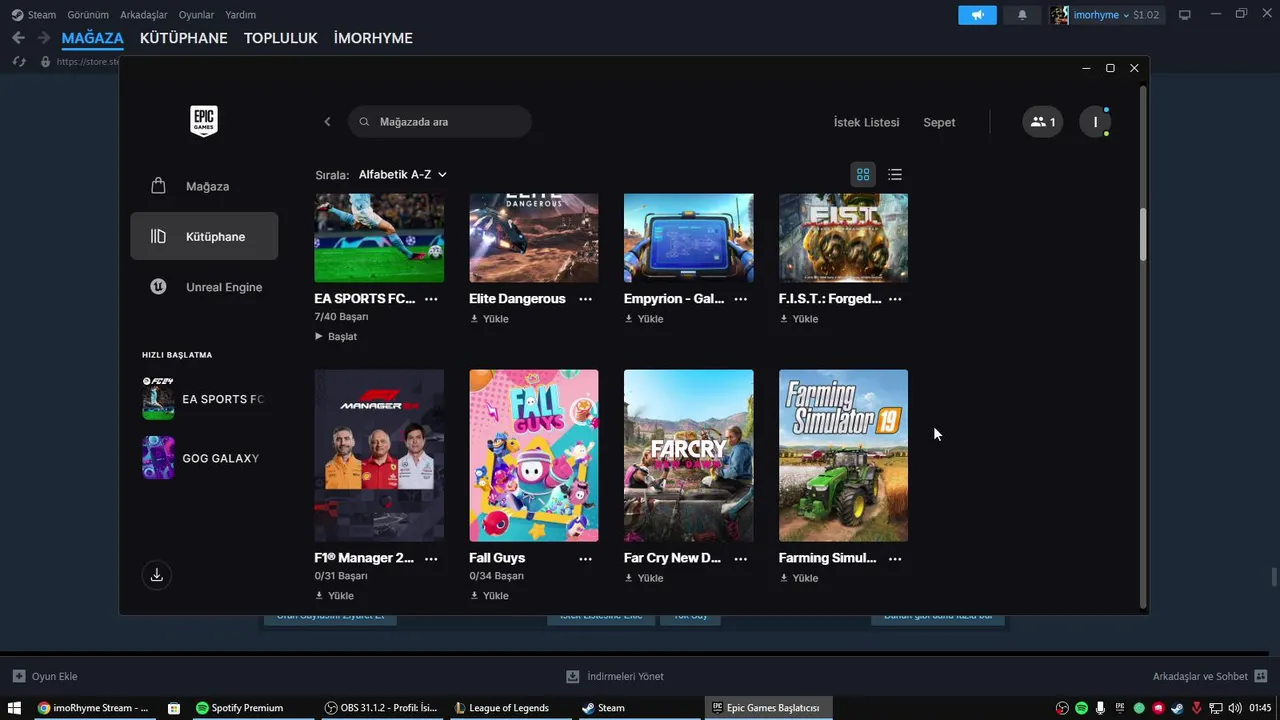The width and height of the screenshot is (1280, 720).
Task: Open the Arkadaşlar menu in Steam
Action: tap(144, 15)
